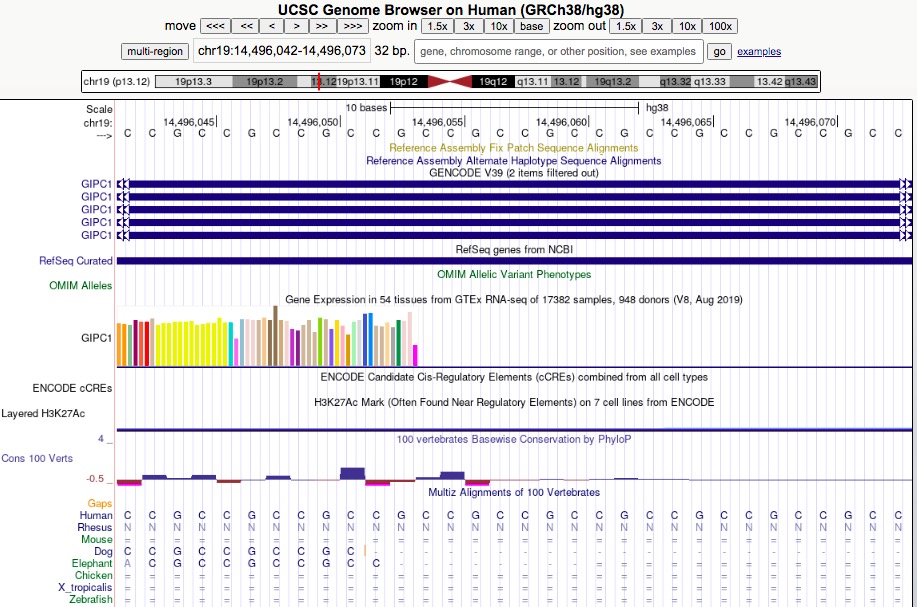Zoom out 3x
The width and height of the screenshot is (917, 607).
(x=657, y=26)
